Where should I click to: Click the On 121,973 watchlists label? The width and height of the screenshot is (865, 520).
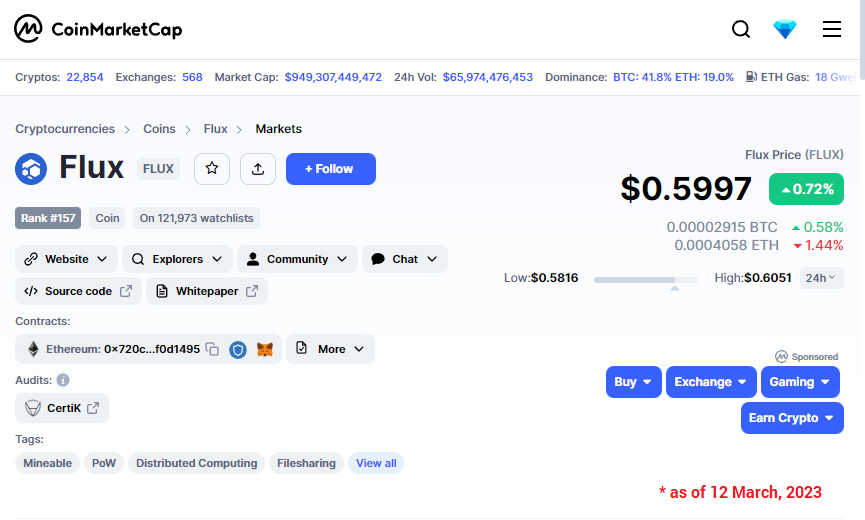pos(196,218)
